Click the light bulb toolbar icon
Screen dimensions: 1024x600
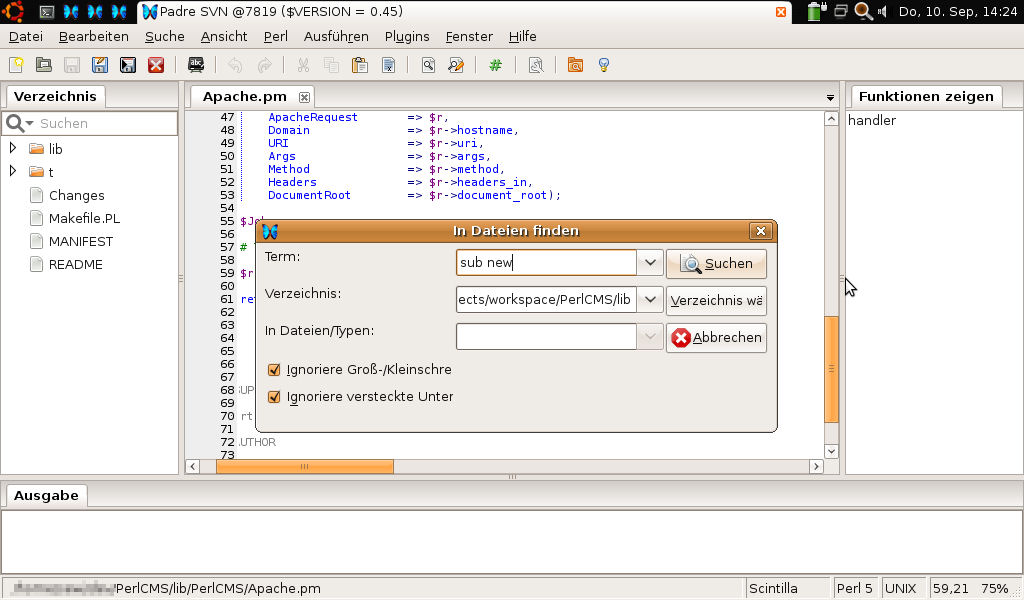click(x=603, y=65)
